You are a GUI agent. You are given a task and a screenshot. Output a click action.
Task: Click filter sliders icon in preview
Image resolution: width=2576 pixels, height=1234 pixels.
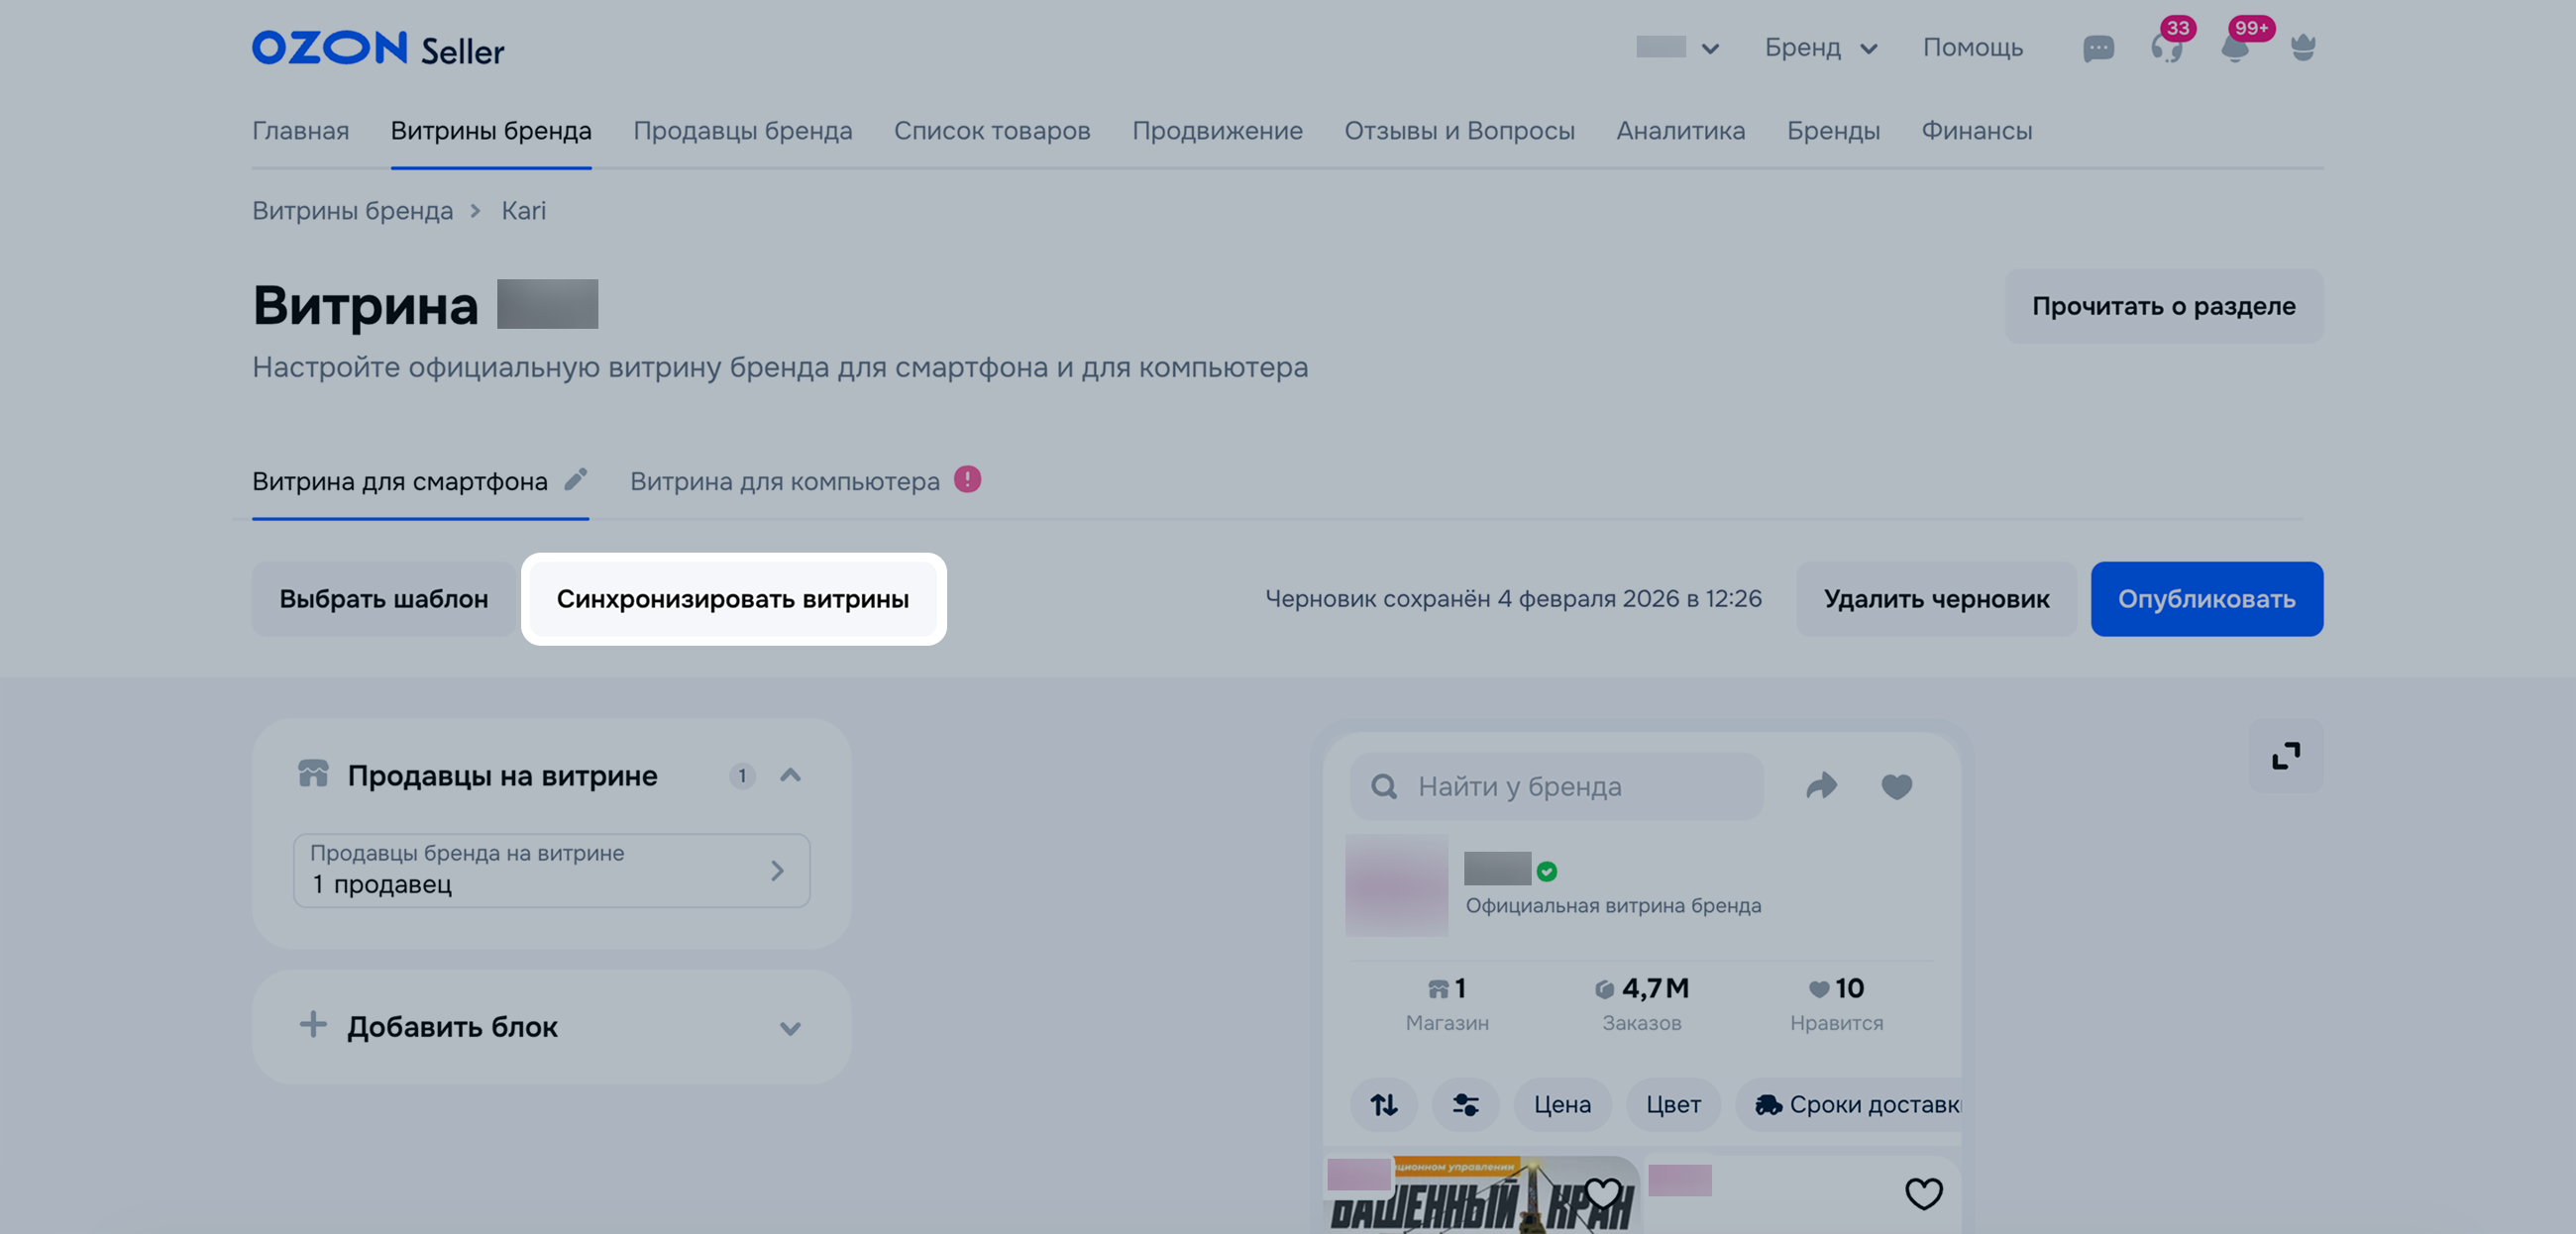[1465, 1104]
